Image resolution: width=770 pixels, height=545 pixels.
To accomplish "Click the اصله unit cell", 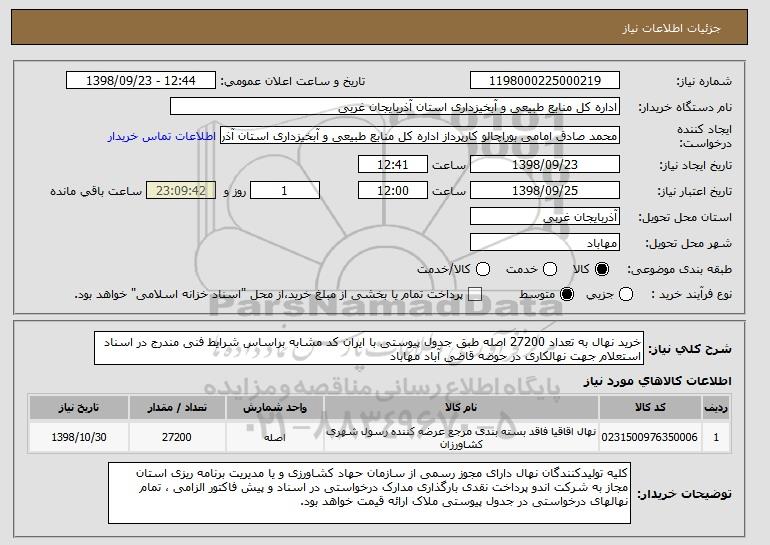I will [275, 437].
